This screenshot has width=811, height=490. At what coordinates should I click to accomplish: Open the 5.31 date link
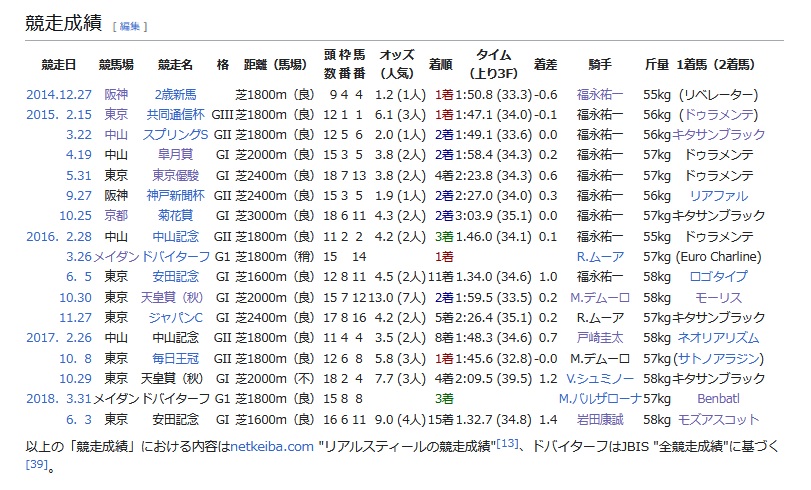[x=79, y=175]
